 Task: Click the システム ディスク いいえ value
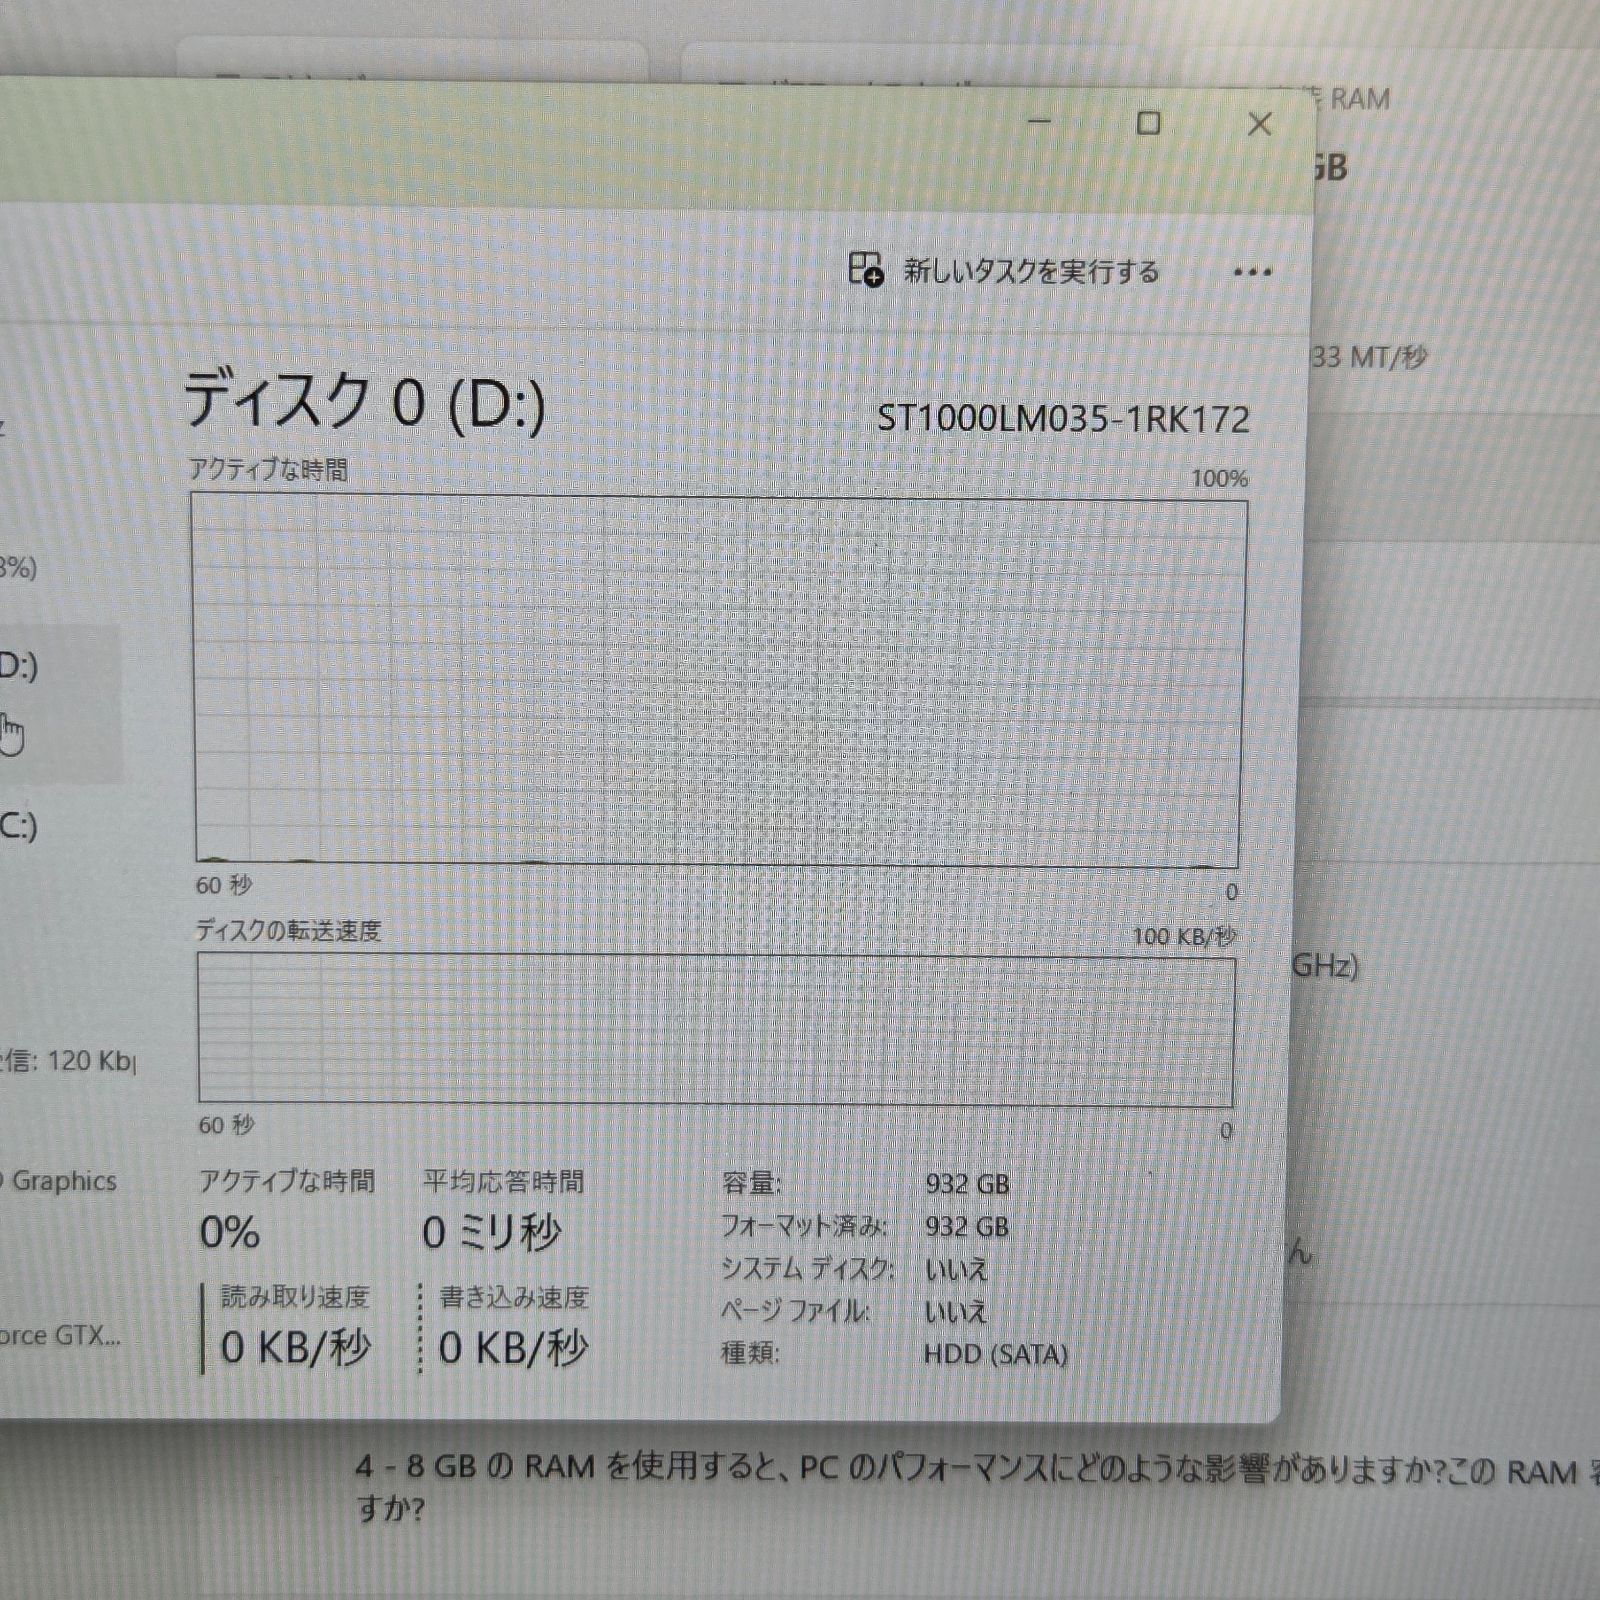pyautogui.click(x=956, y=1270)
